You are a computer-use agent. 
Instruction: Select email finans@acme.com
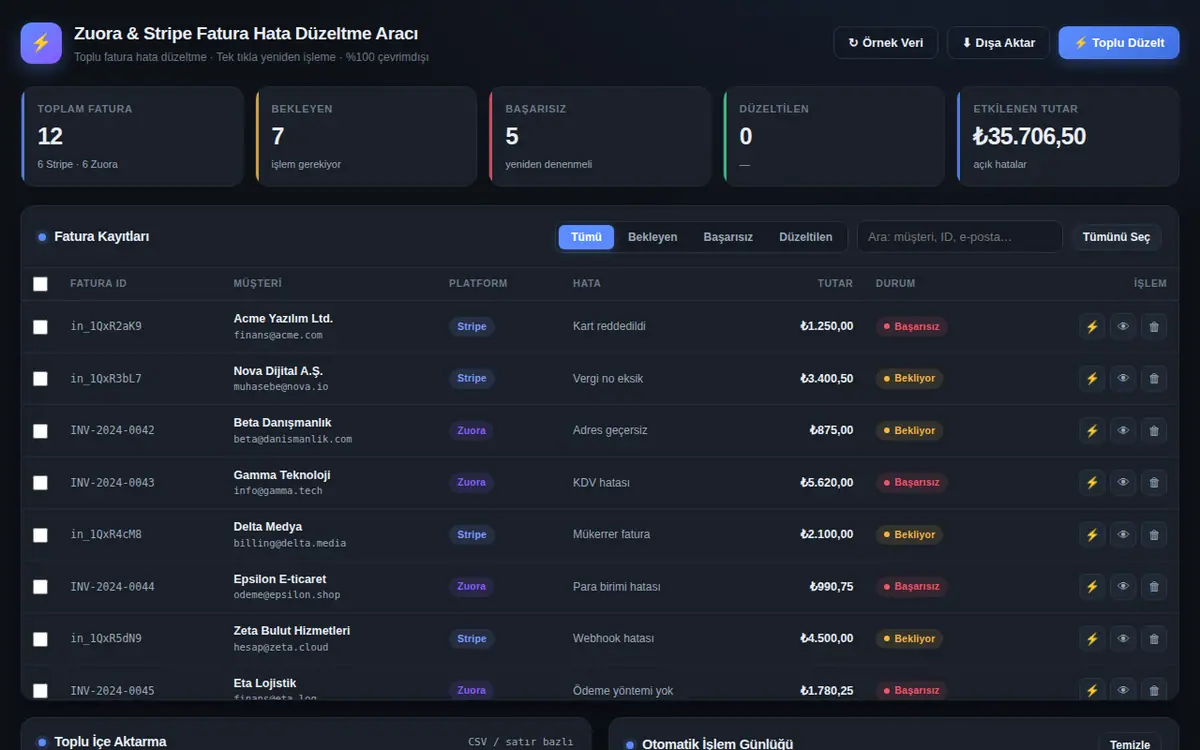[x=278, y=335]
